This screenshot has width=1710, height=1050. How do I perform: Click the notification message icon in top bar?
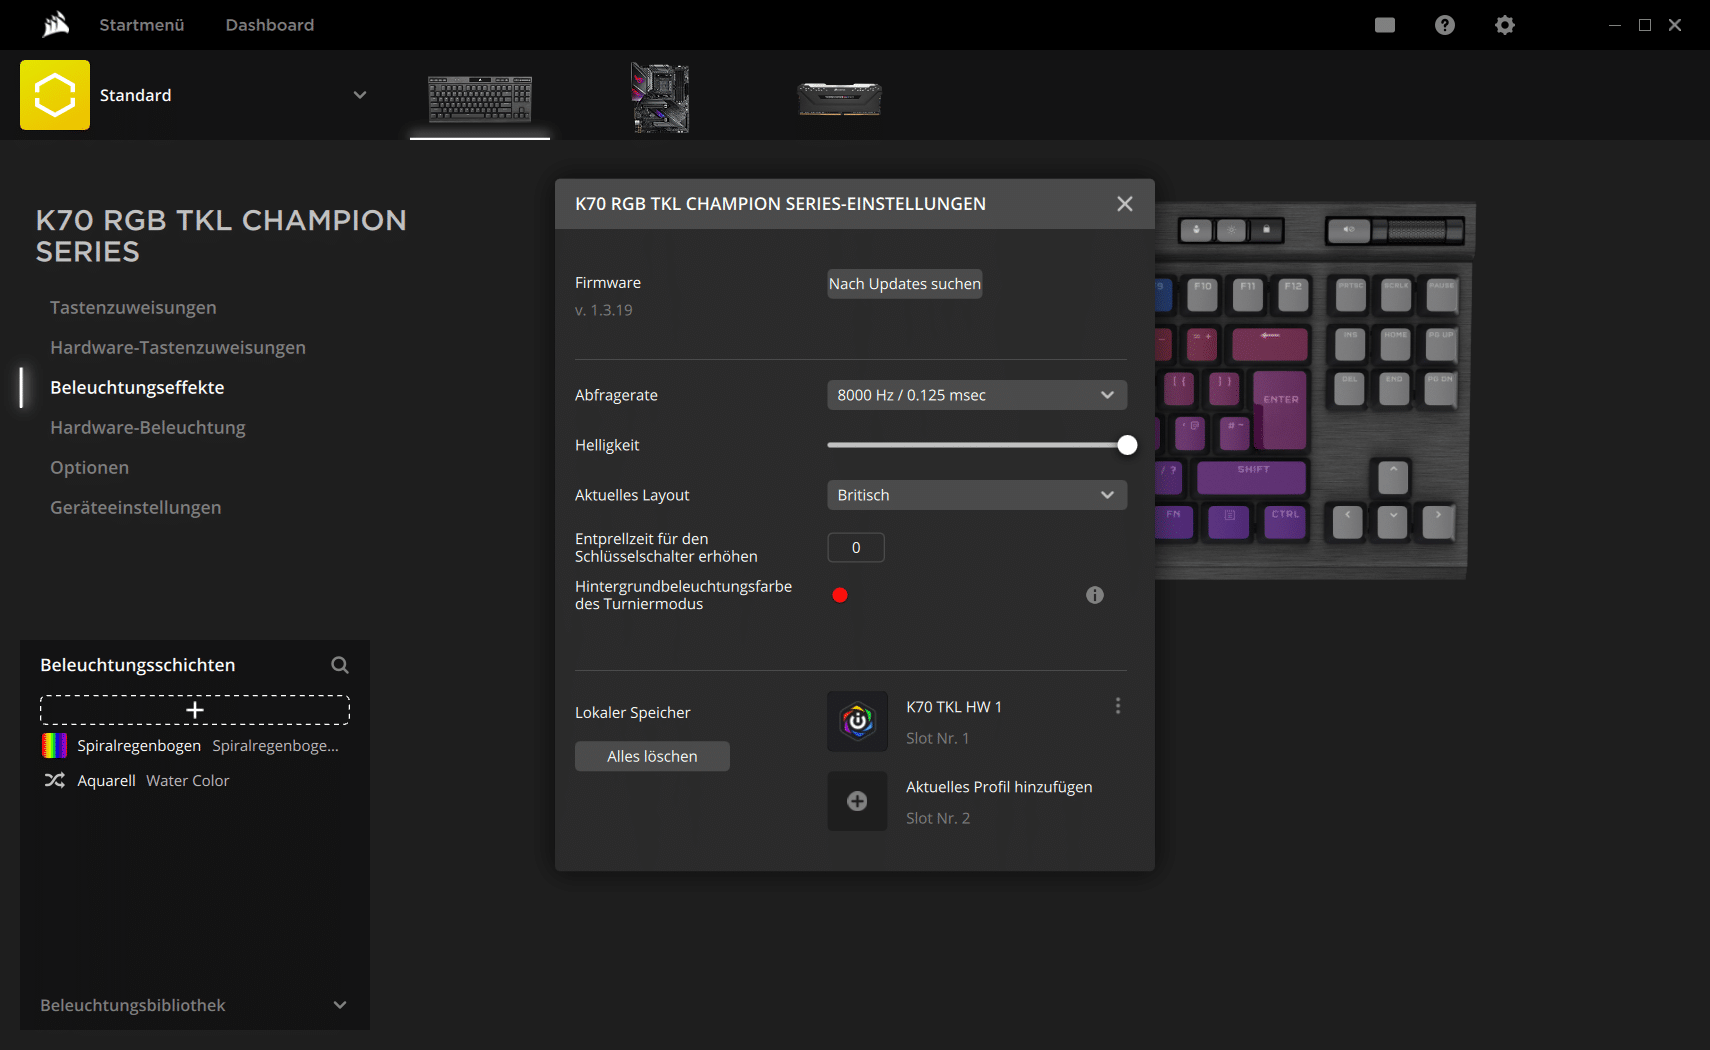click(x=1384, y=25)
